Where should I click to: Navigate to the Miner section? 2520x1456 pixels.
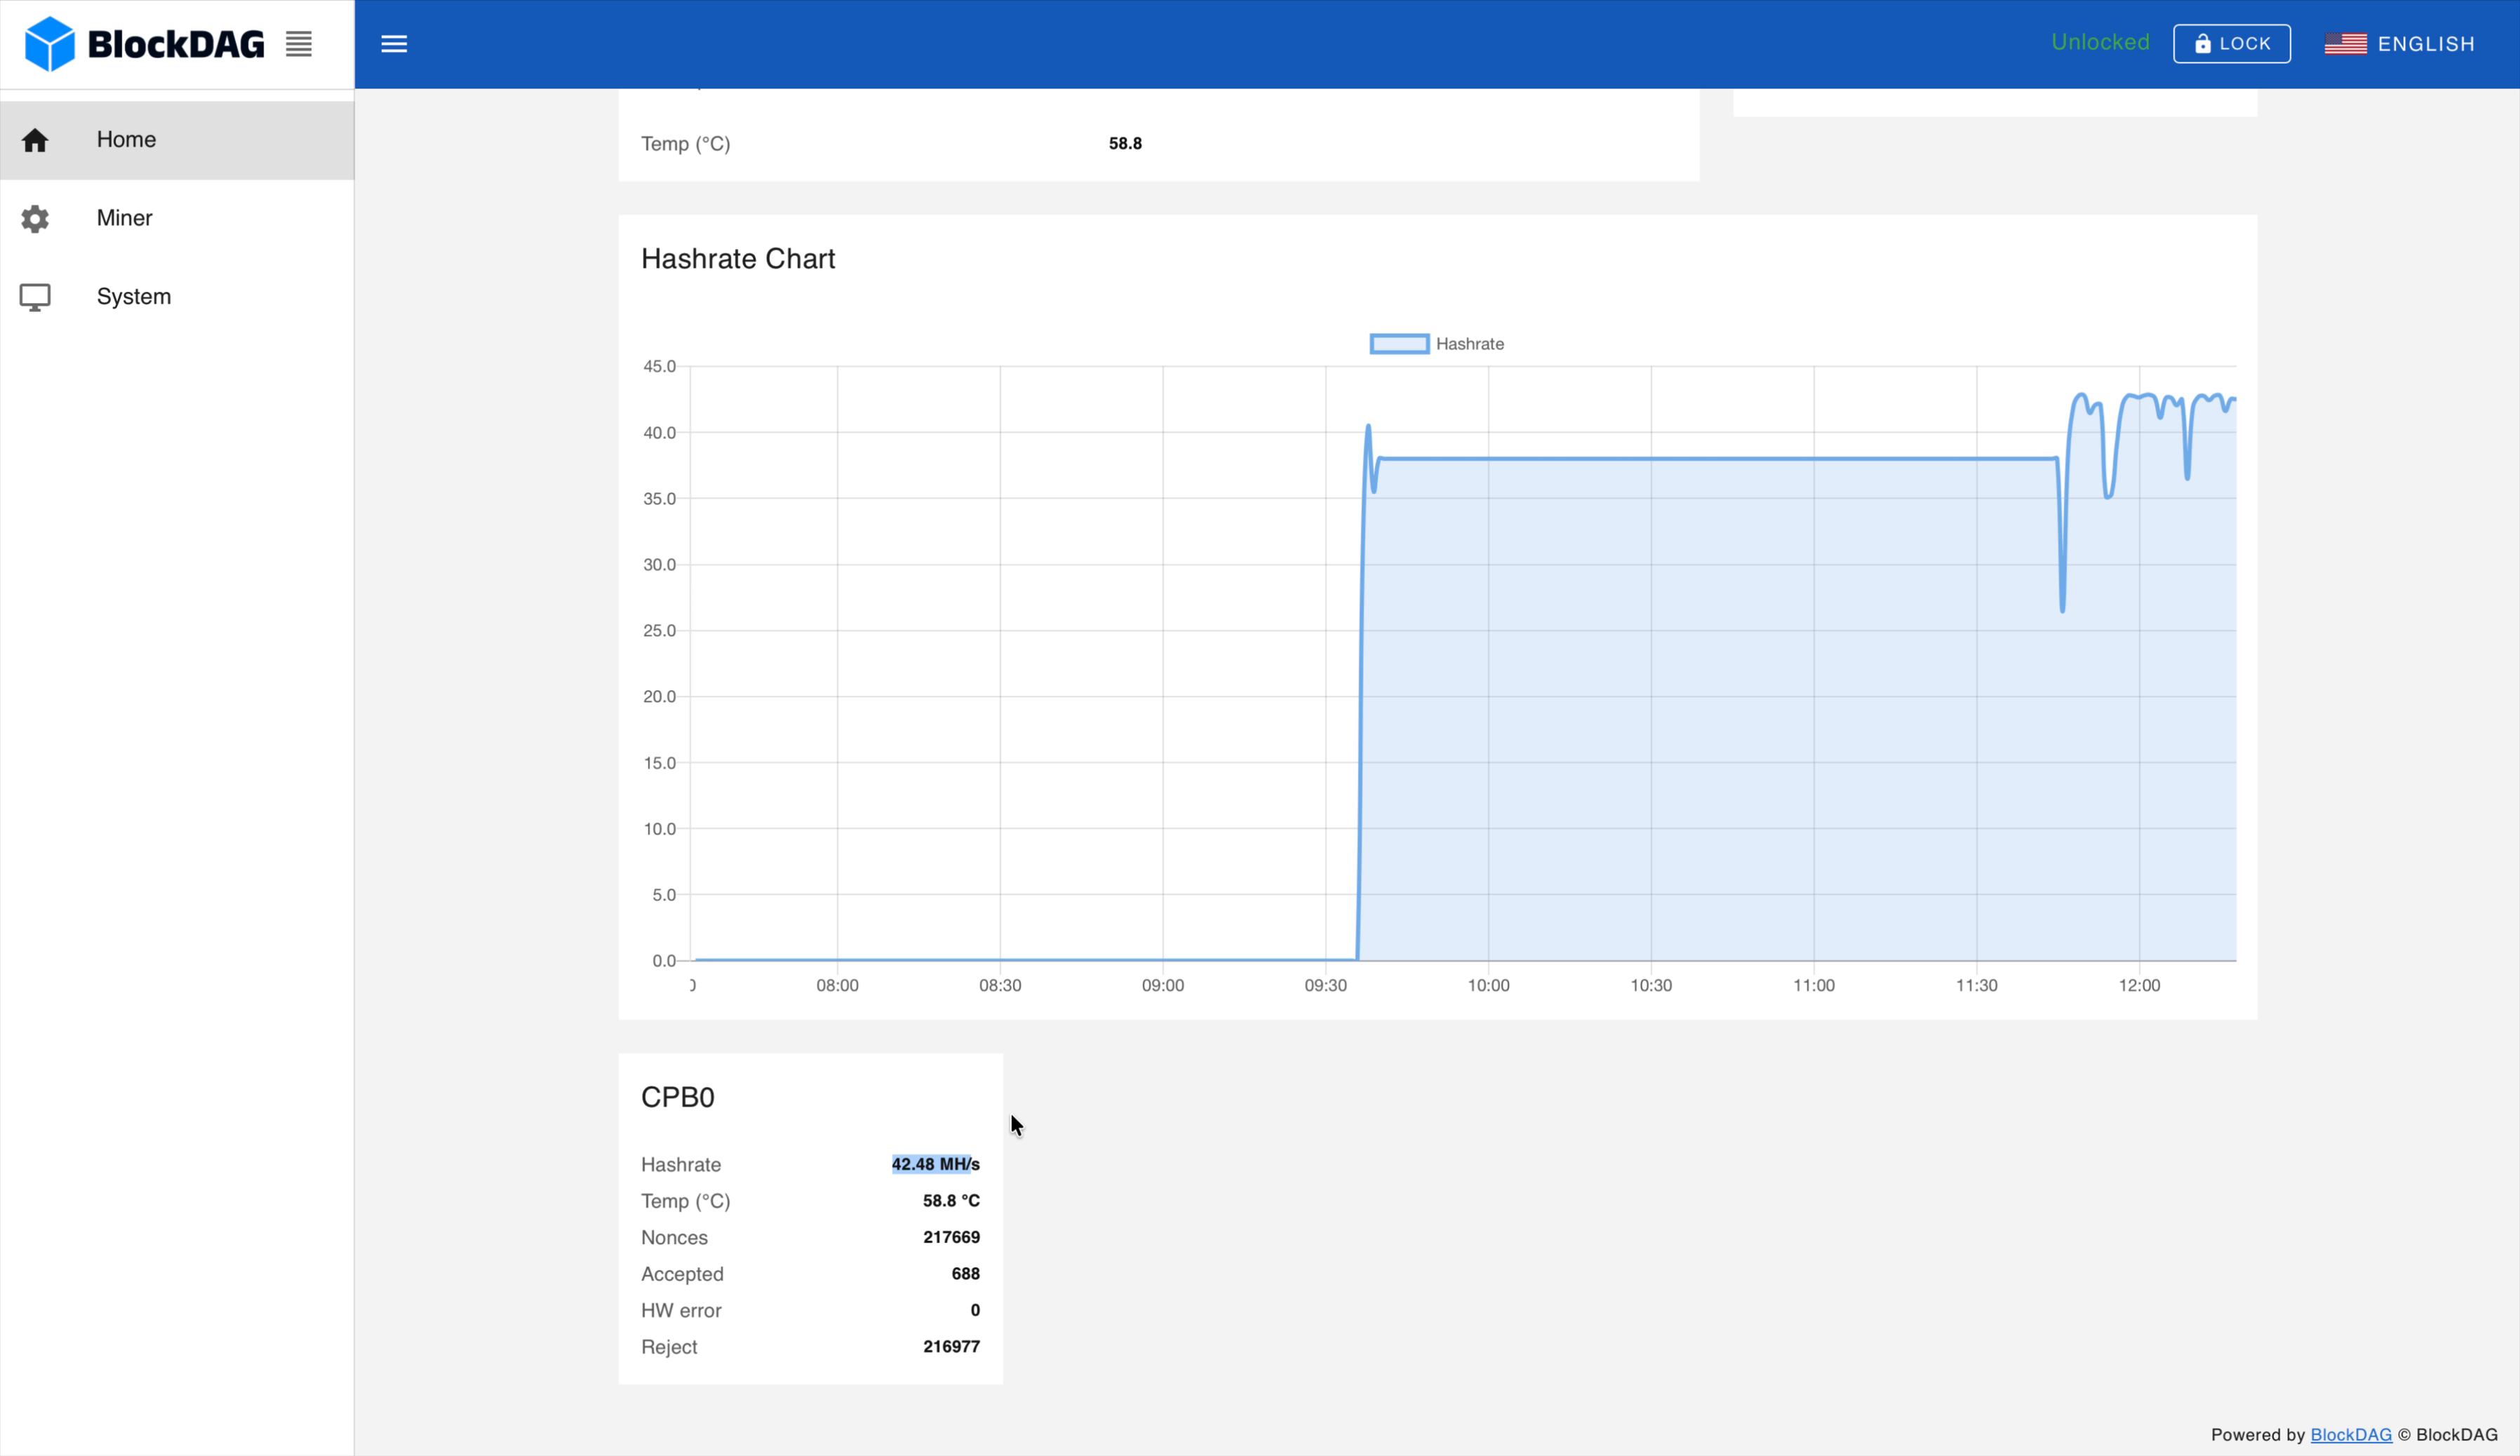[x=124, y=218]
